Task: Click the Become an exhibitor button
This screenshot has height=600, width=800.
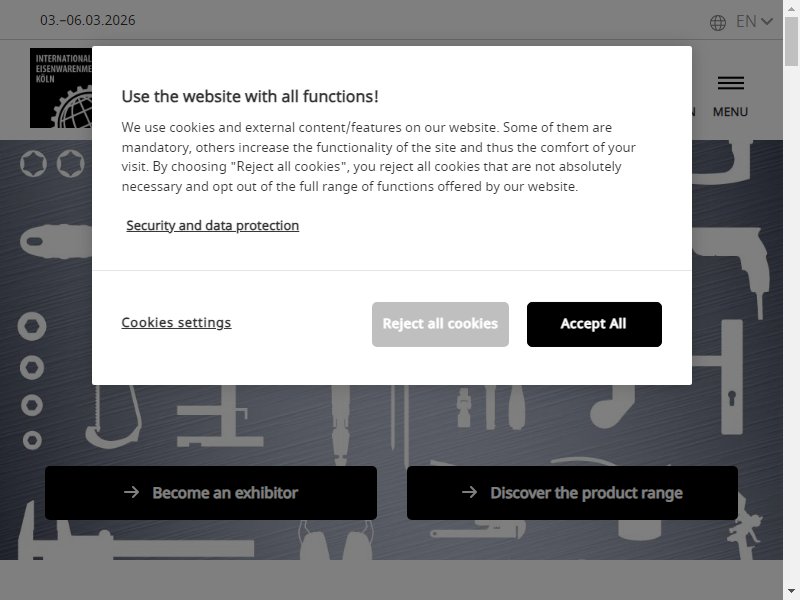Action: click(211, 493)
